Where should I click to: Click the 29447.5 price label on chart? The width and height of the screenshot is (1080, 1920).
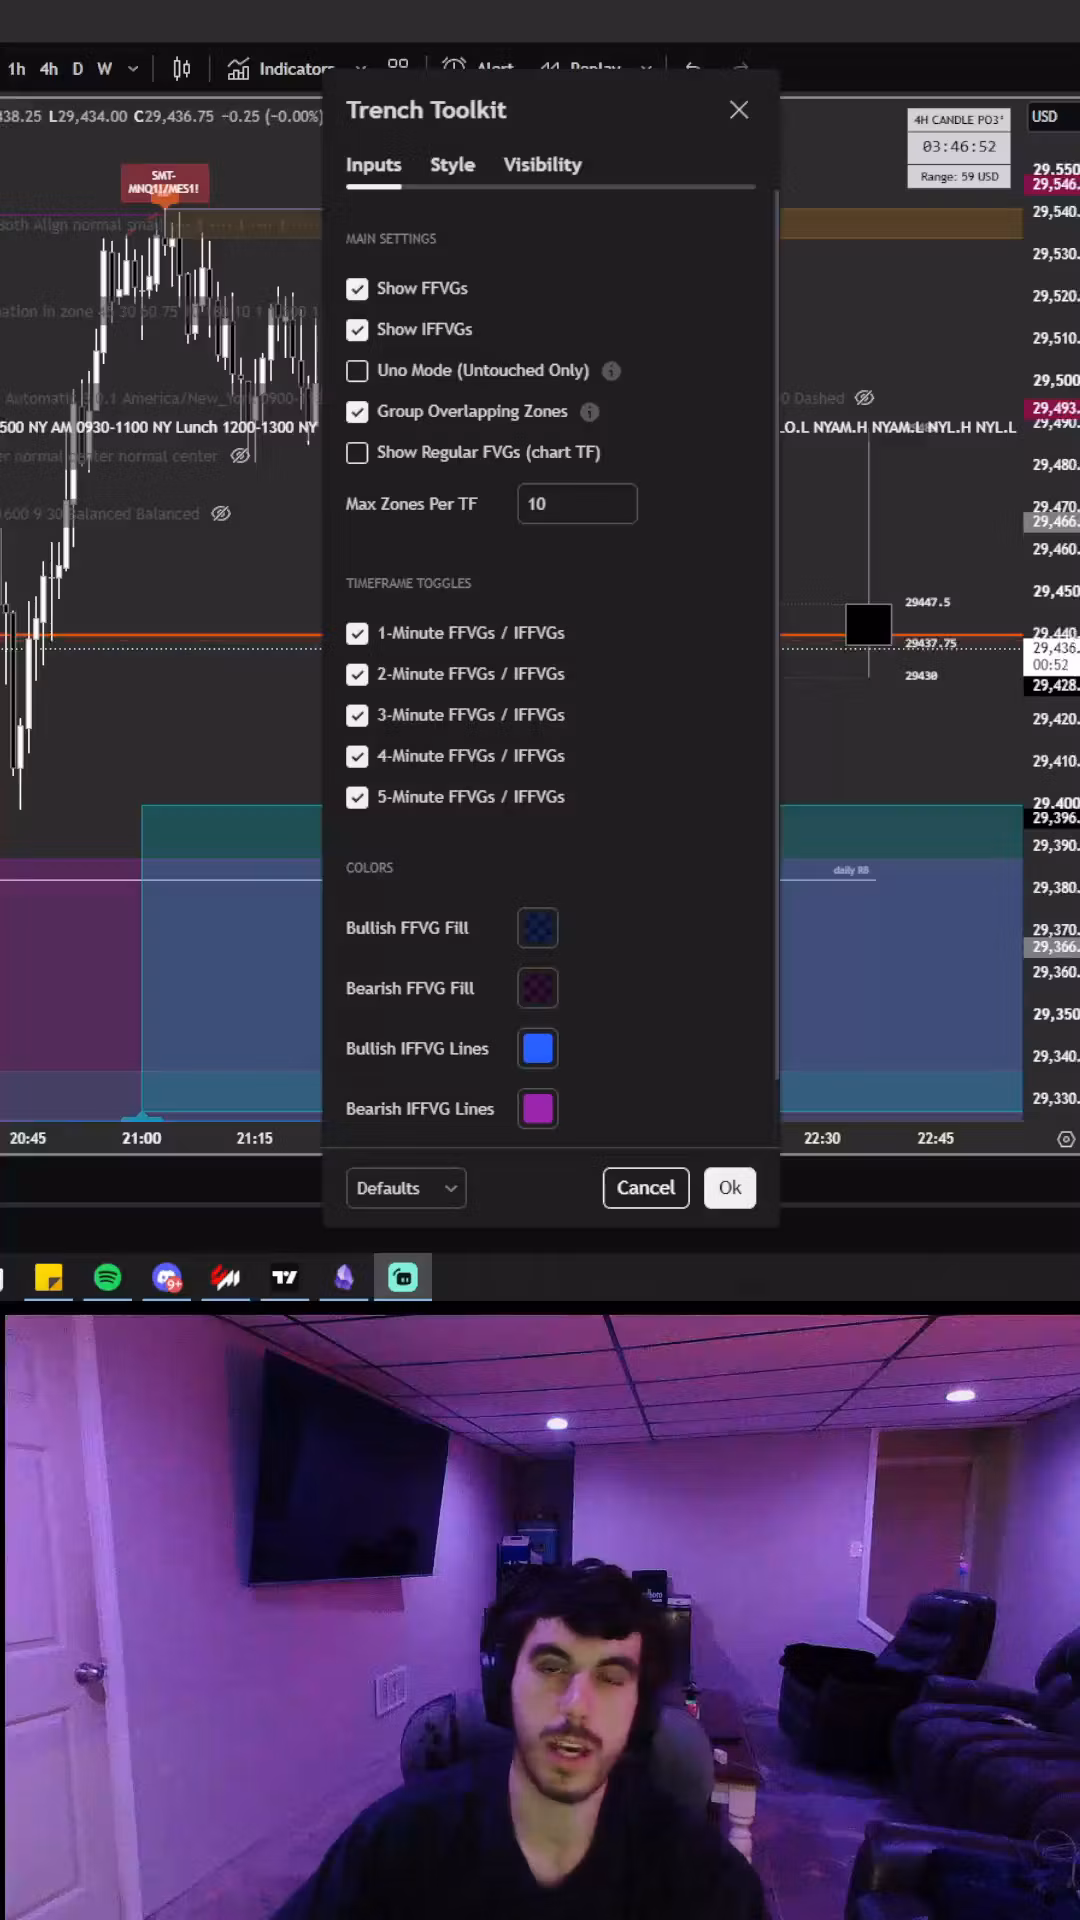point(927,602)
